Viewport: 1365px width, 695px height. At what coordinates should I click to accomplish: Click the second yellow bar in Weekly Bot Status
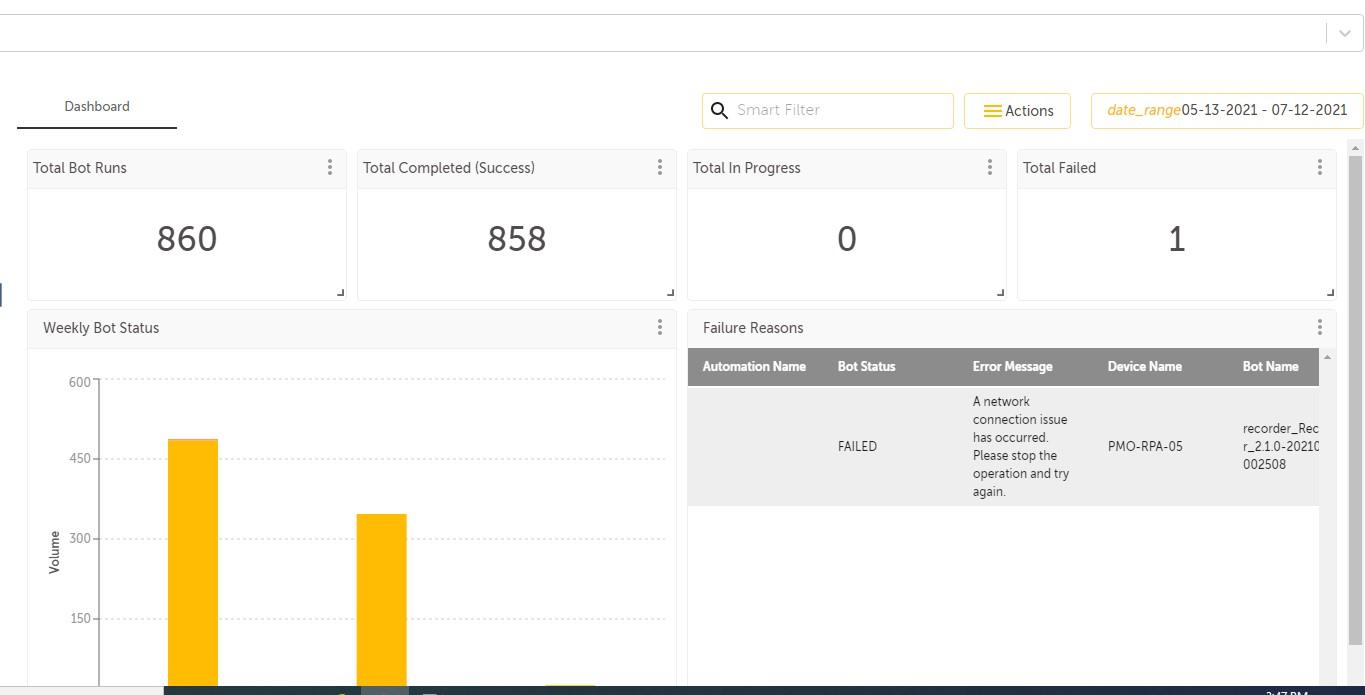click(x=381, y=600)
